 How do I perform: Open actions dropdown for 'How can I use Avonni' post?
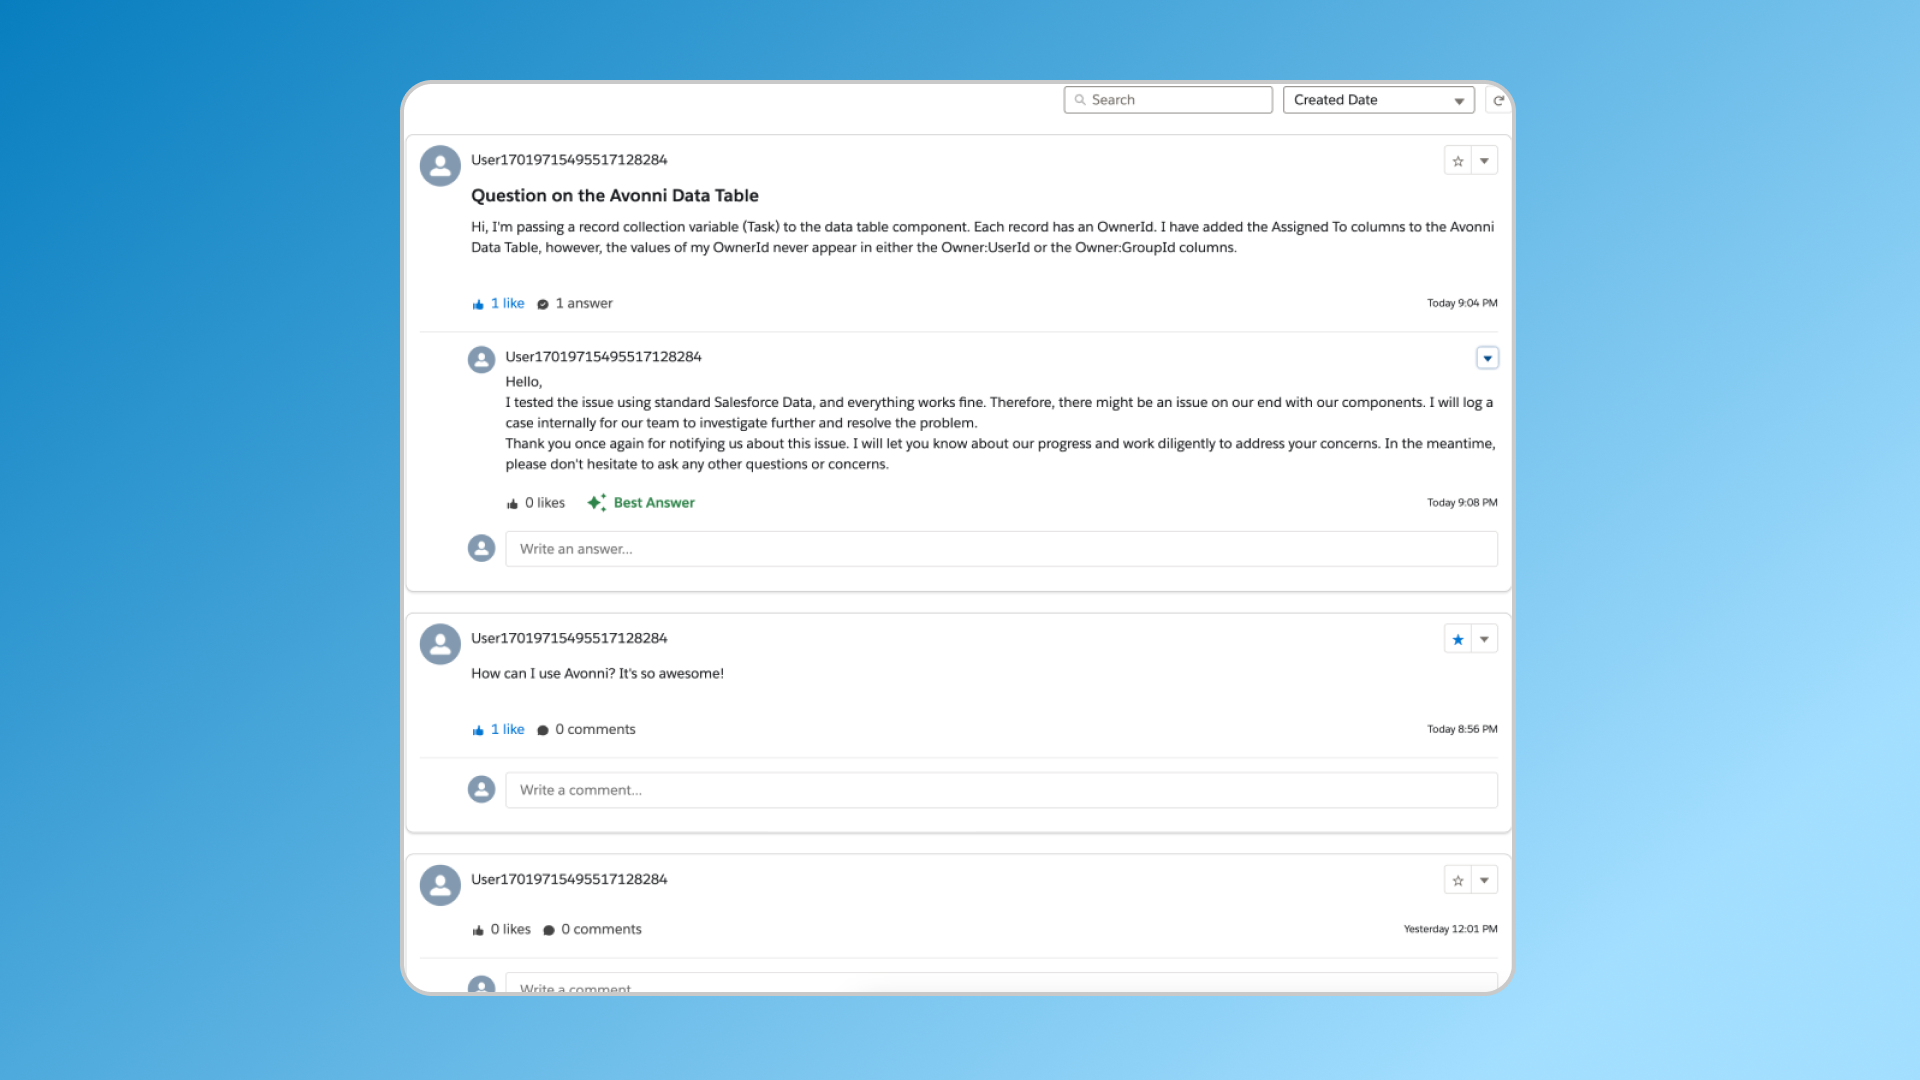point(1485,639)
